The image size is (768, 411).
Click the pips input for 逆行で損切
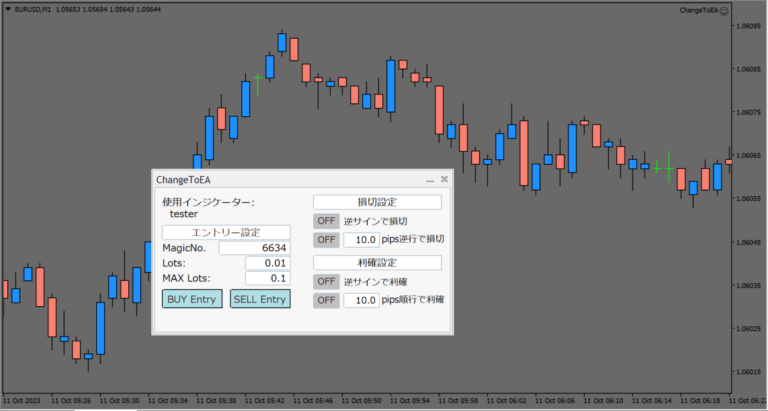click(360, 240)
